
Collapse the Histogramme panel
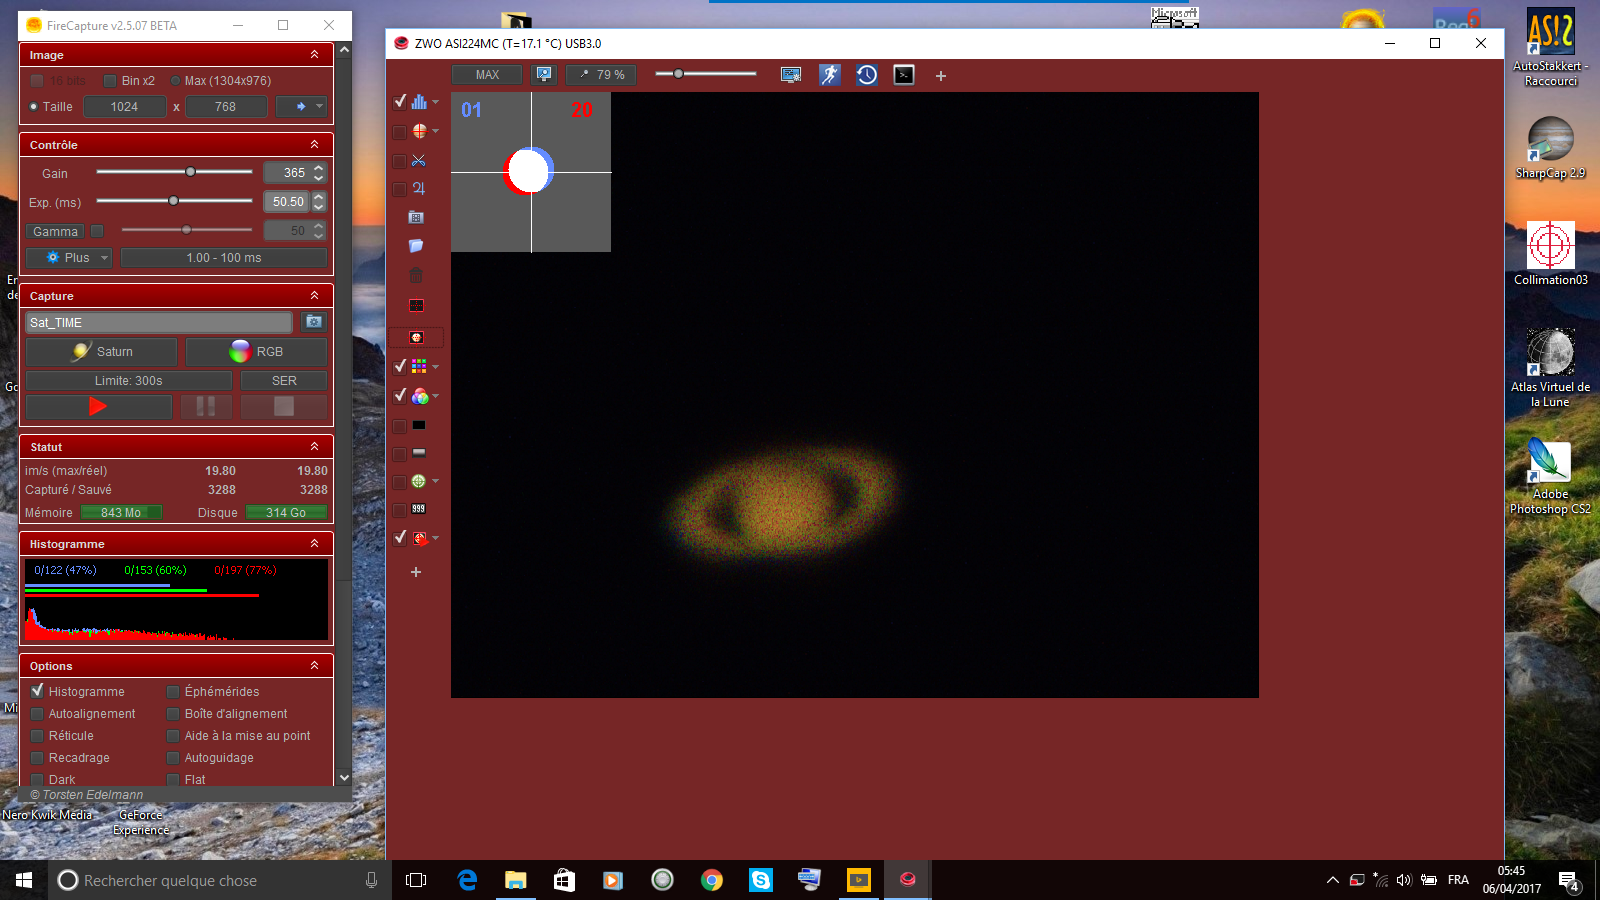[314, 544]
